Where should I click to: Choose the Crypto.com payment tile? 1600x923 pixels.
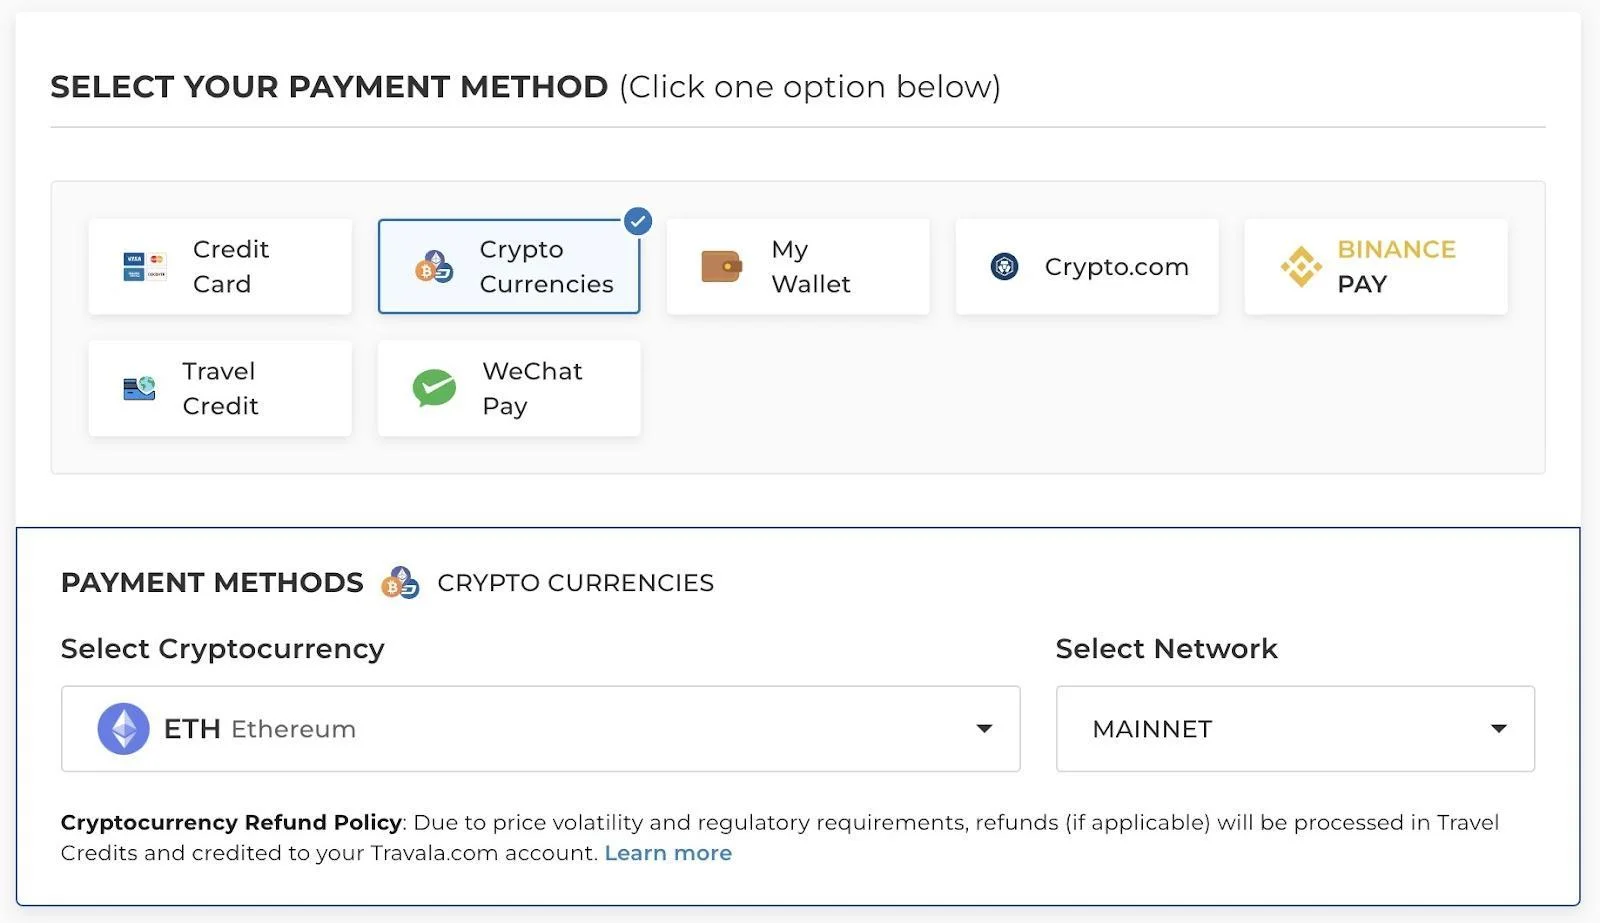(x=1087, y=267)
